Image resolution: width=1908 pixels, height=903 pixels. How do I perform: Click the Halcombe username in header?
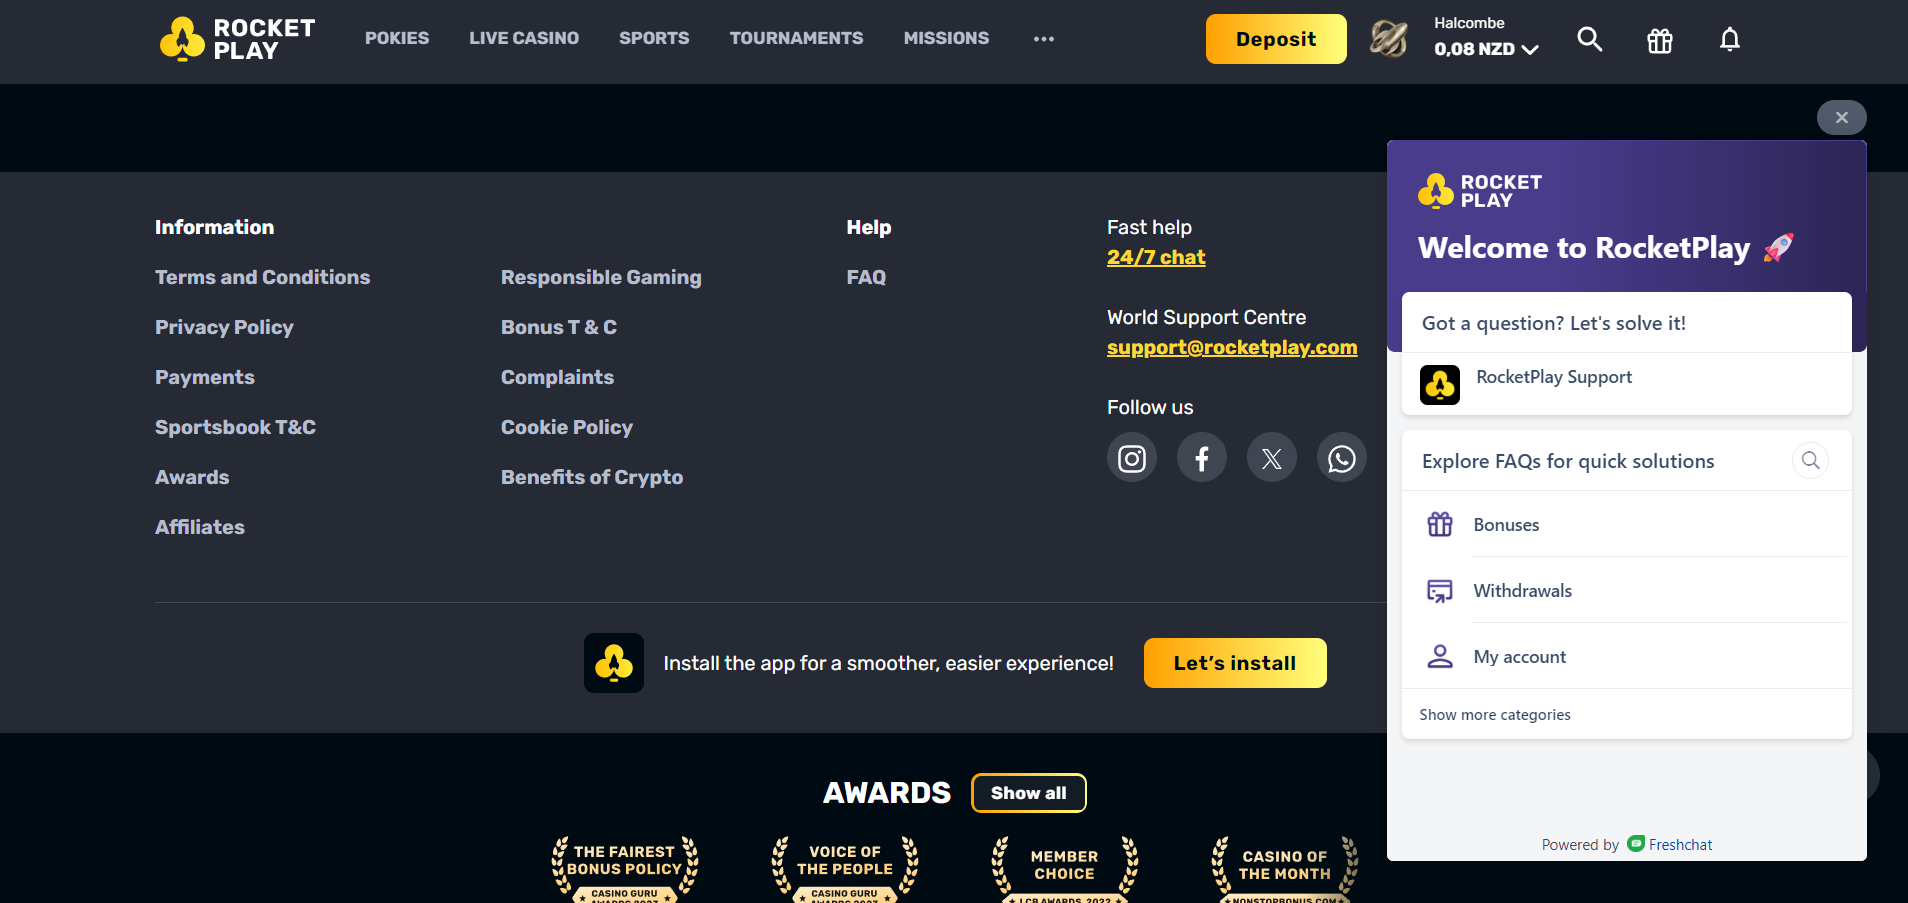tap(1469, 23)
